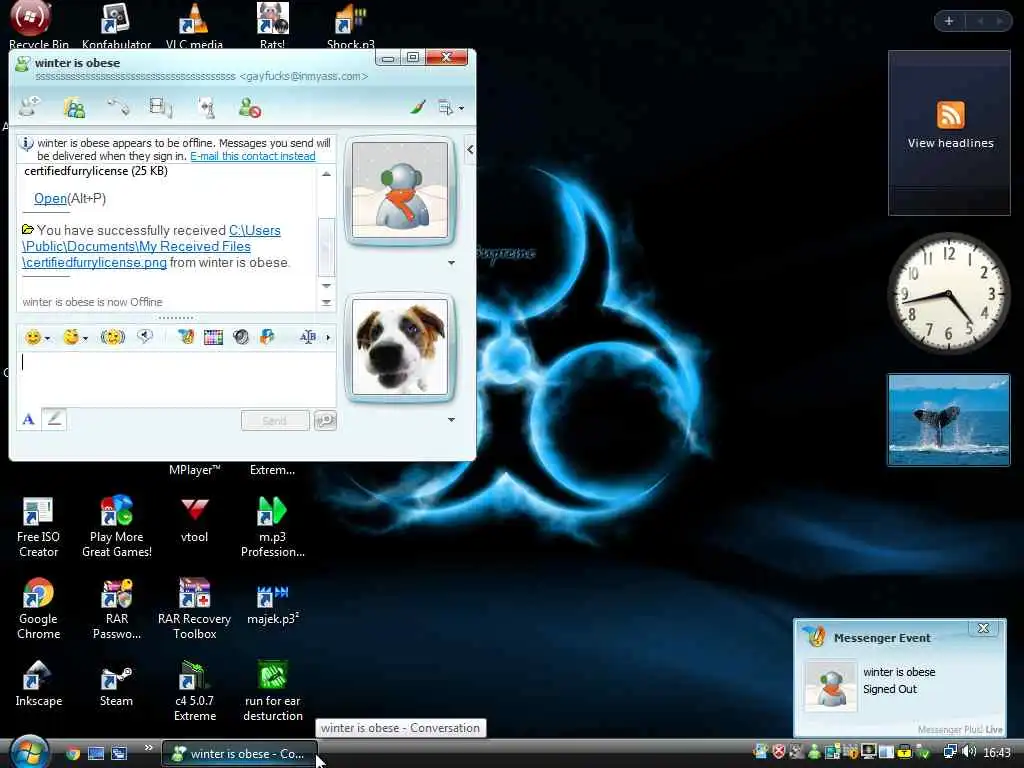
Task: Click the sound speaker icon in chat toolbar
Action: tap(241, 337)
